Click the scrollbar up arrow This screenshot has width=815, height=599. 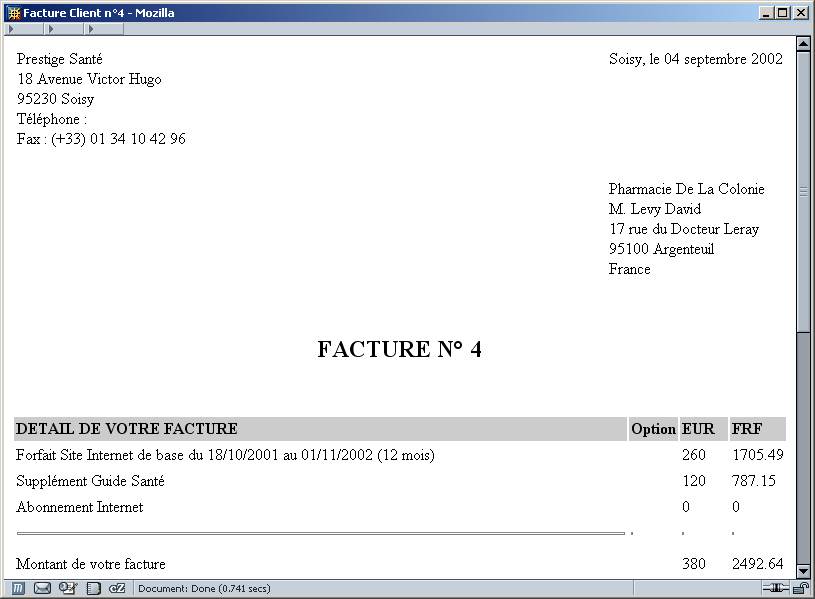(803, 45)
